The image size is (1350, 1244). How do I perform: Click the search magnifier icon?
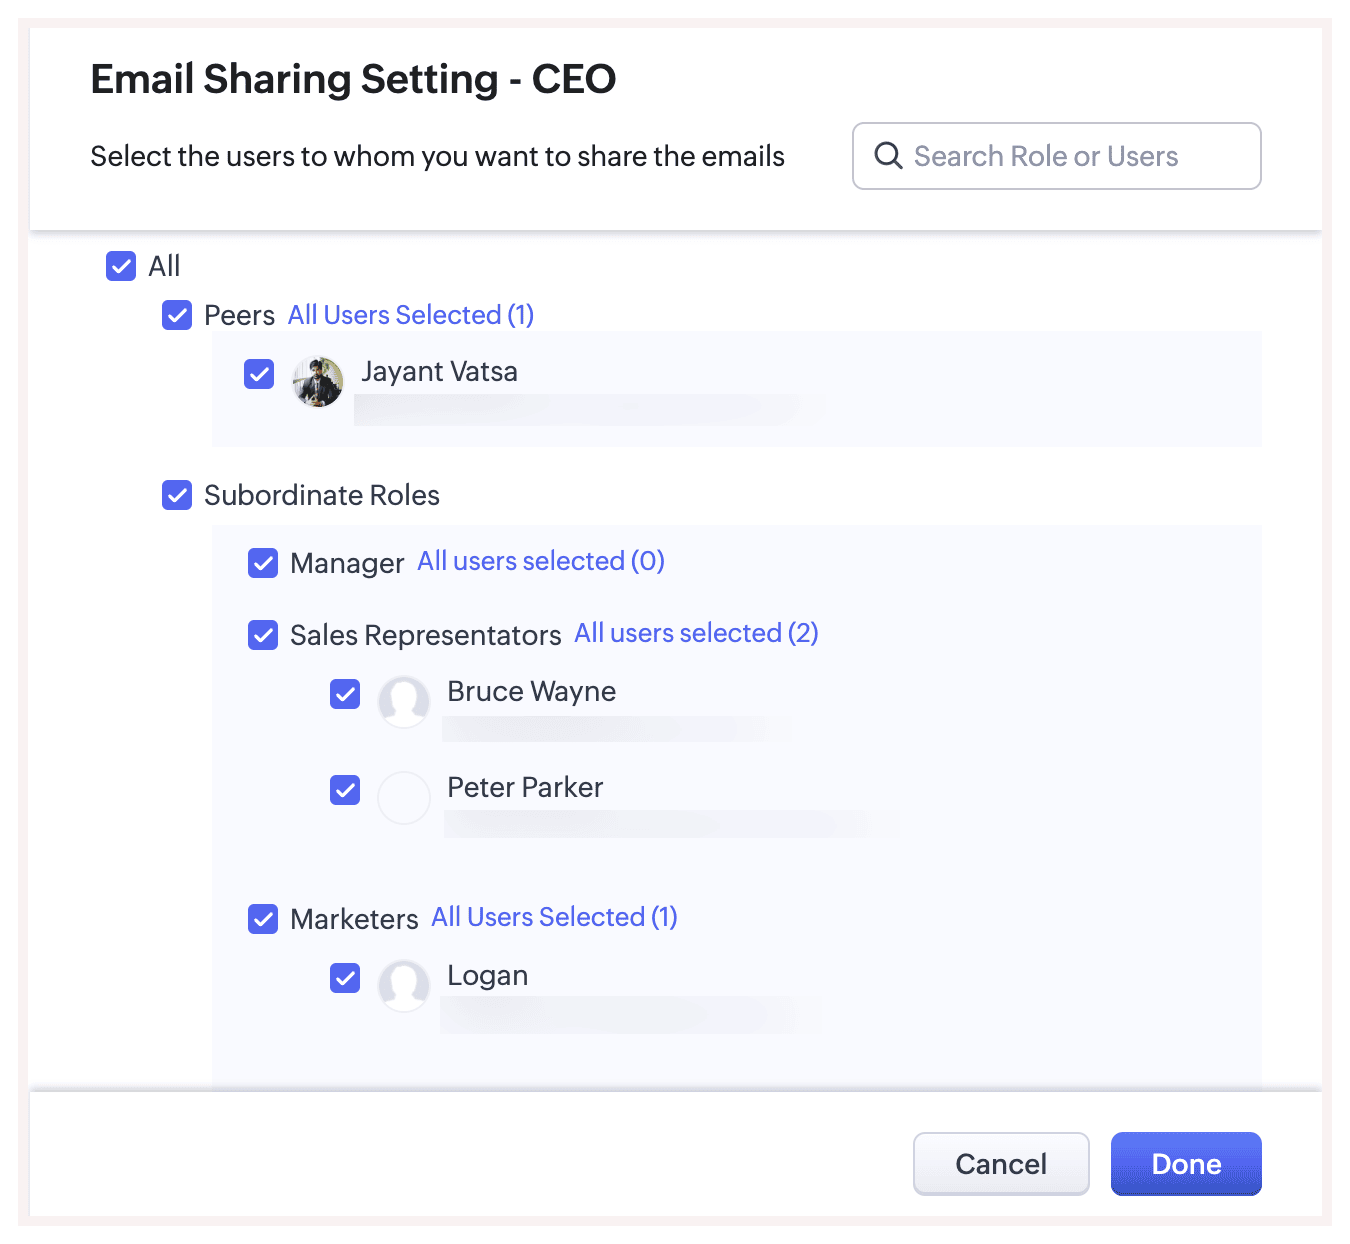click(888, 156)
